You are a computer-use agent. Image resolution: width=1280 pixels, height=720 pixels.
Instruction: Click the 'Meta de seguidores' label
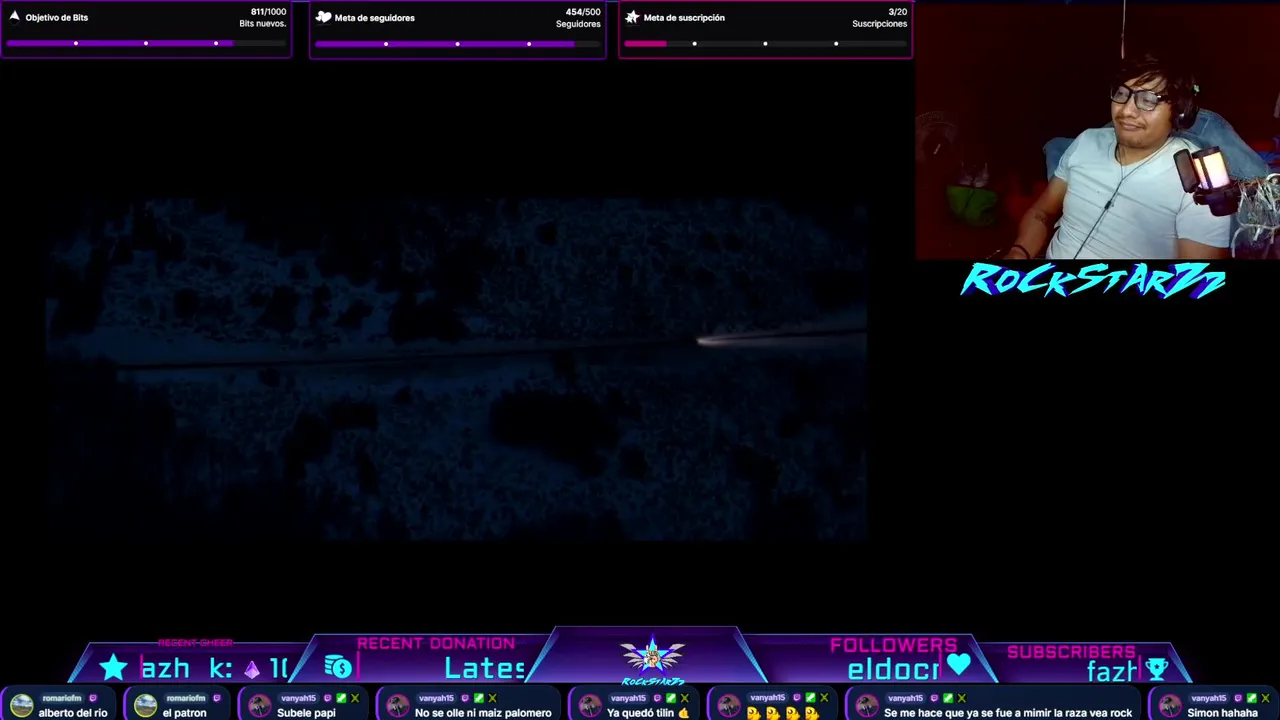tap(374, 17)
